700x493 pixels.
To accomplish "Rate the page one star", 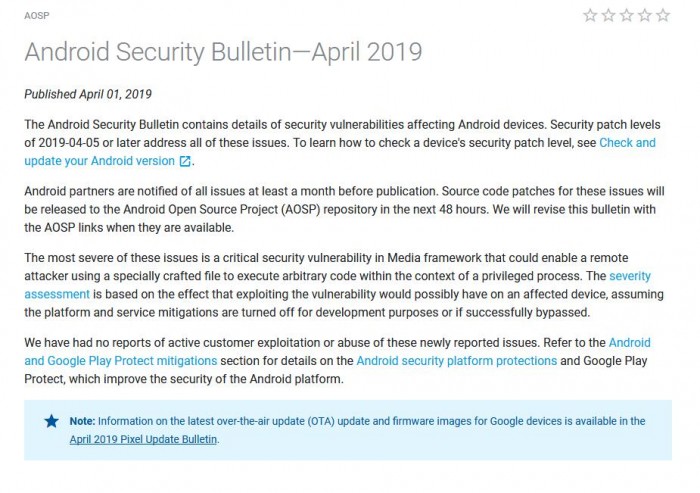I will tap(590, 15).
